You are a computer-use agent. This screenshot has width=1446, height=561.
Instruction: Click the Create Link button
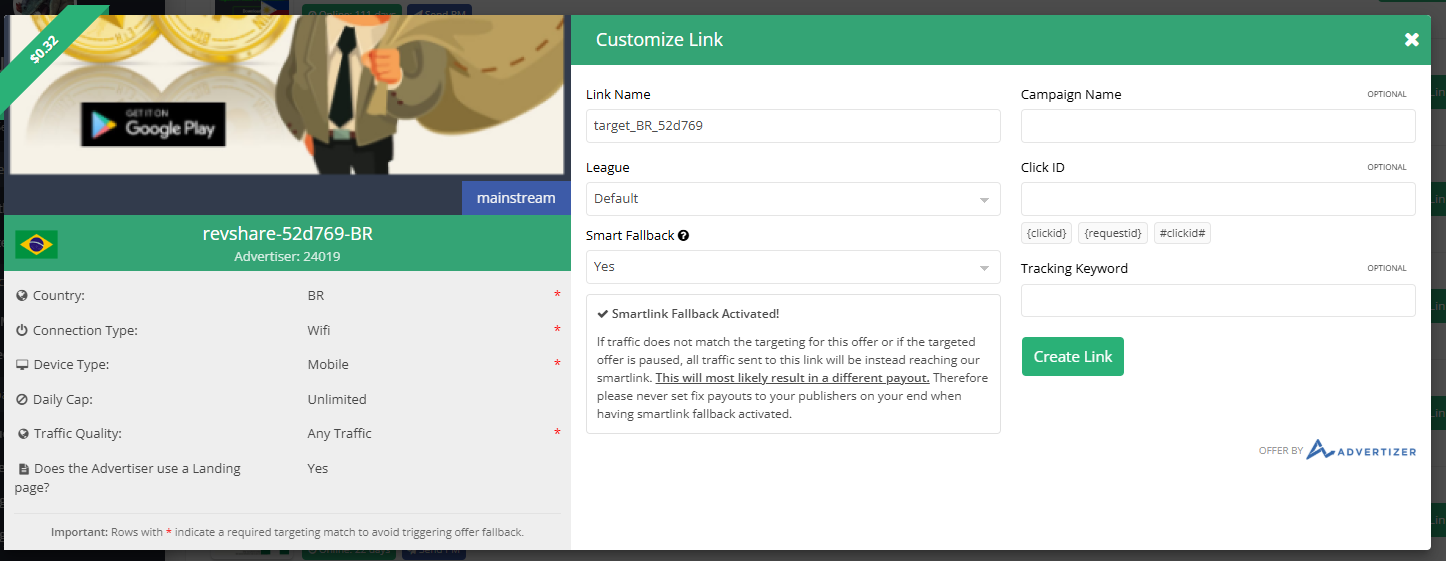(x=1072, y=357)
